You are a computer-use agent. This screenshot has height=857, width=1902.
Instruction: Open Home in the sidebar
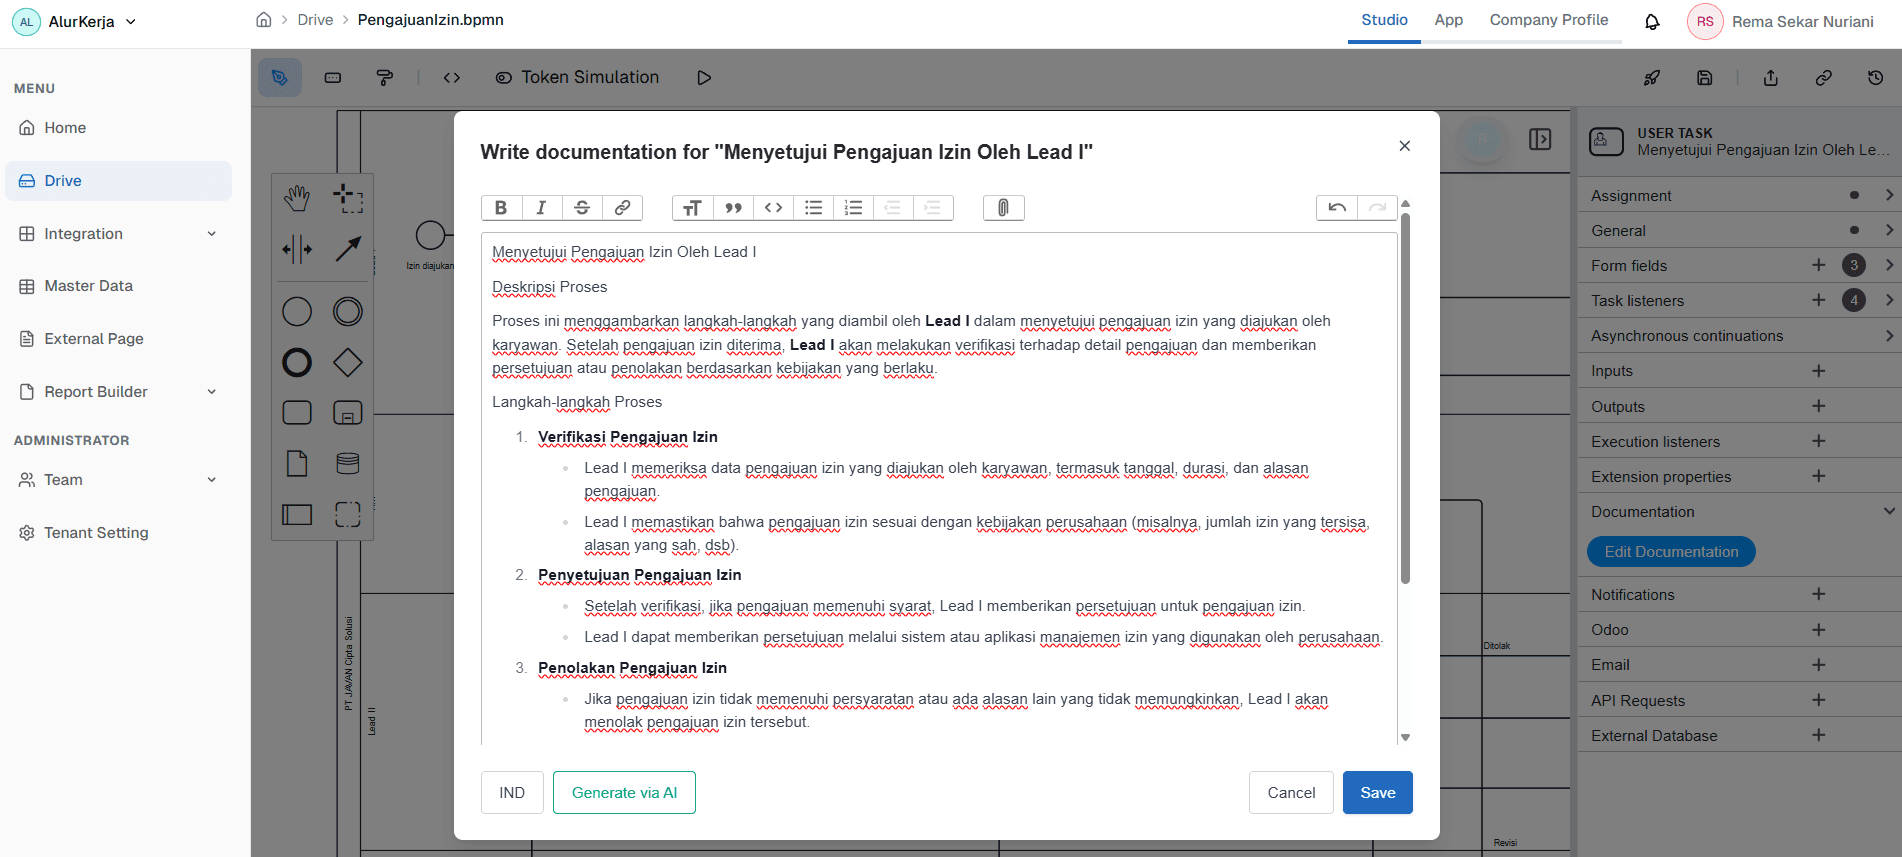[x=118, y=127]
